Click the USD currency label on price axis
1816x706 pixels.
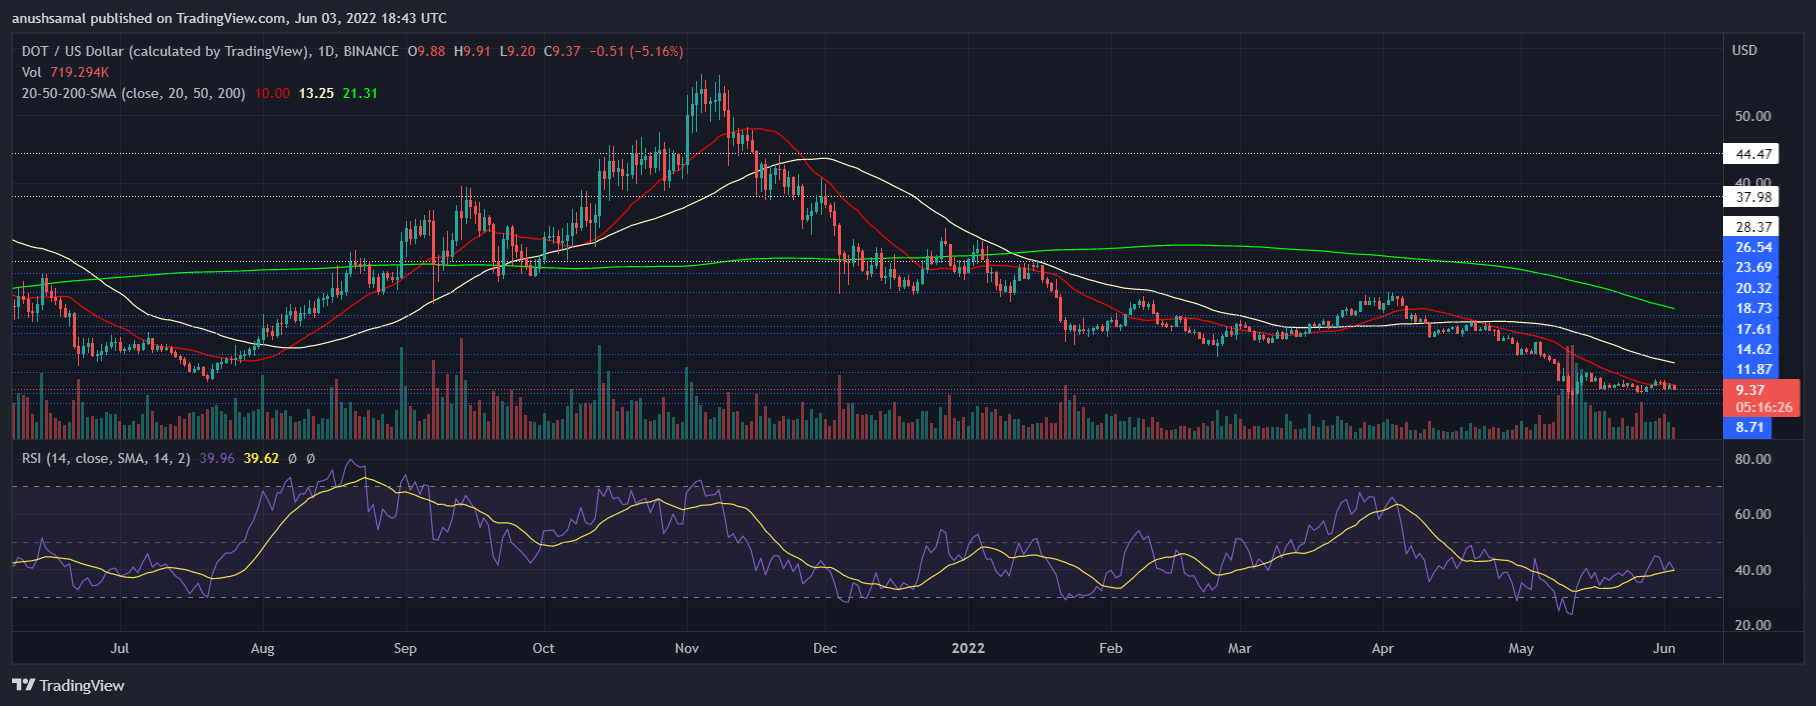tap(1744, 50)
